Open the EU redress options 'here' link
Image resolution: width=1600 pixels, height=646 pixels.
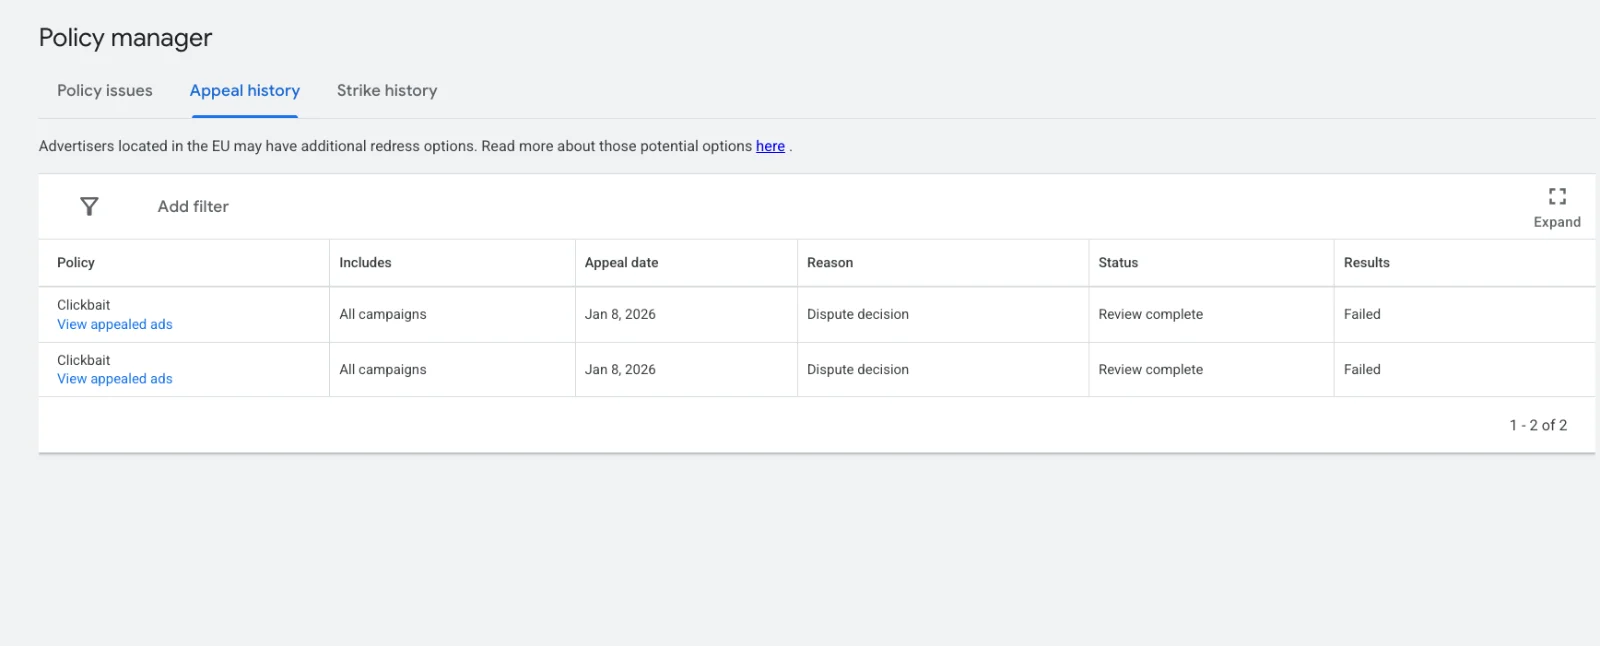coord(770,146)
